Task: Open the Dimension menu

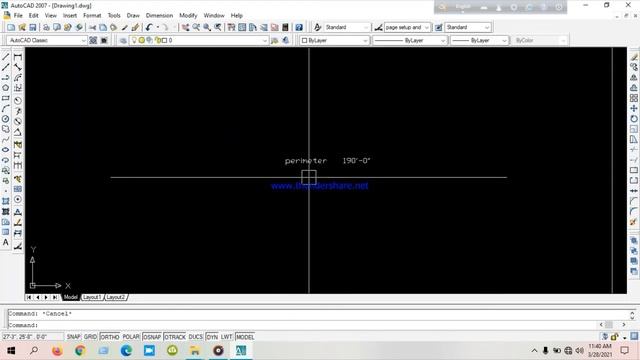Action: coord(159,16)
